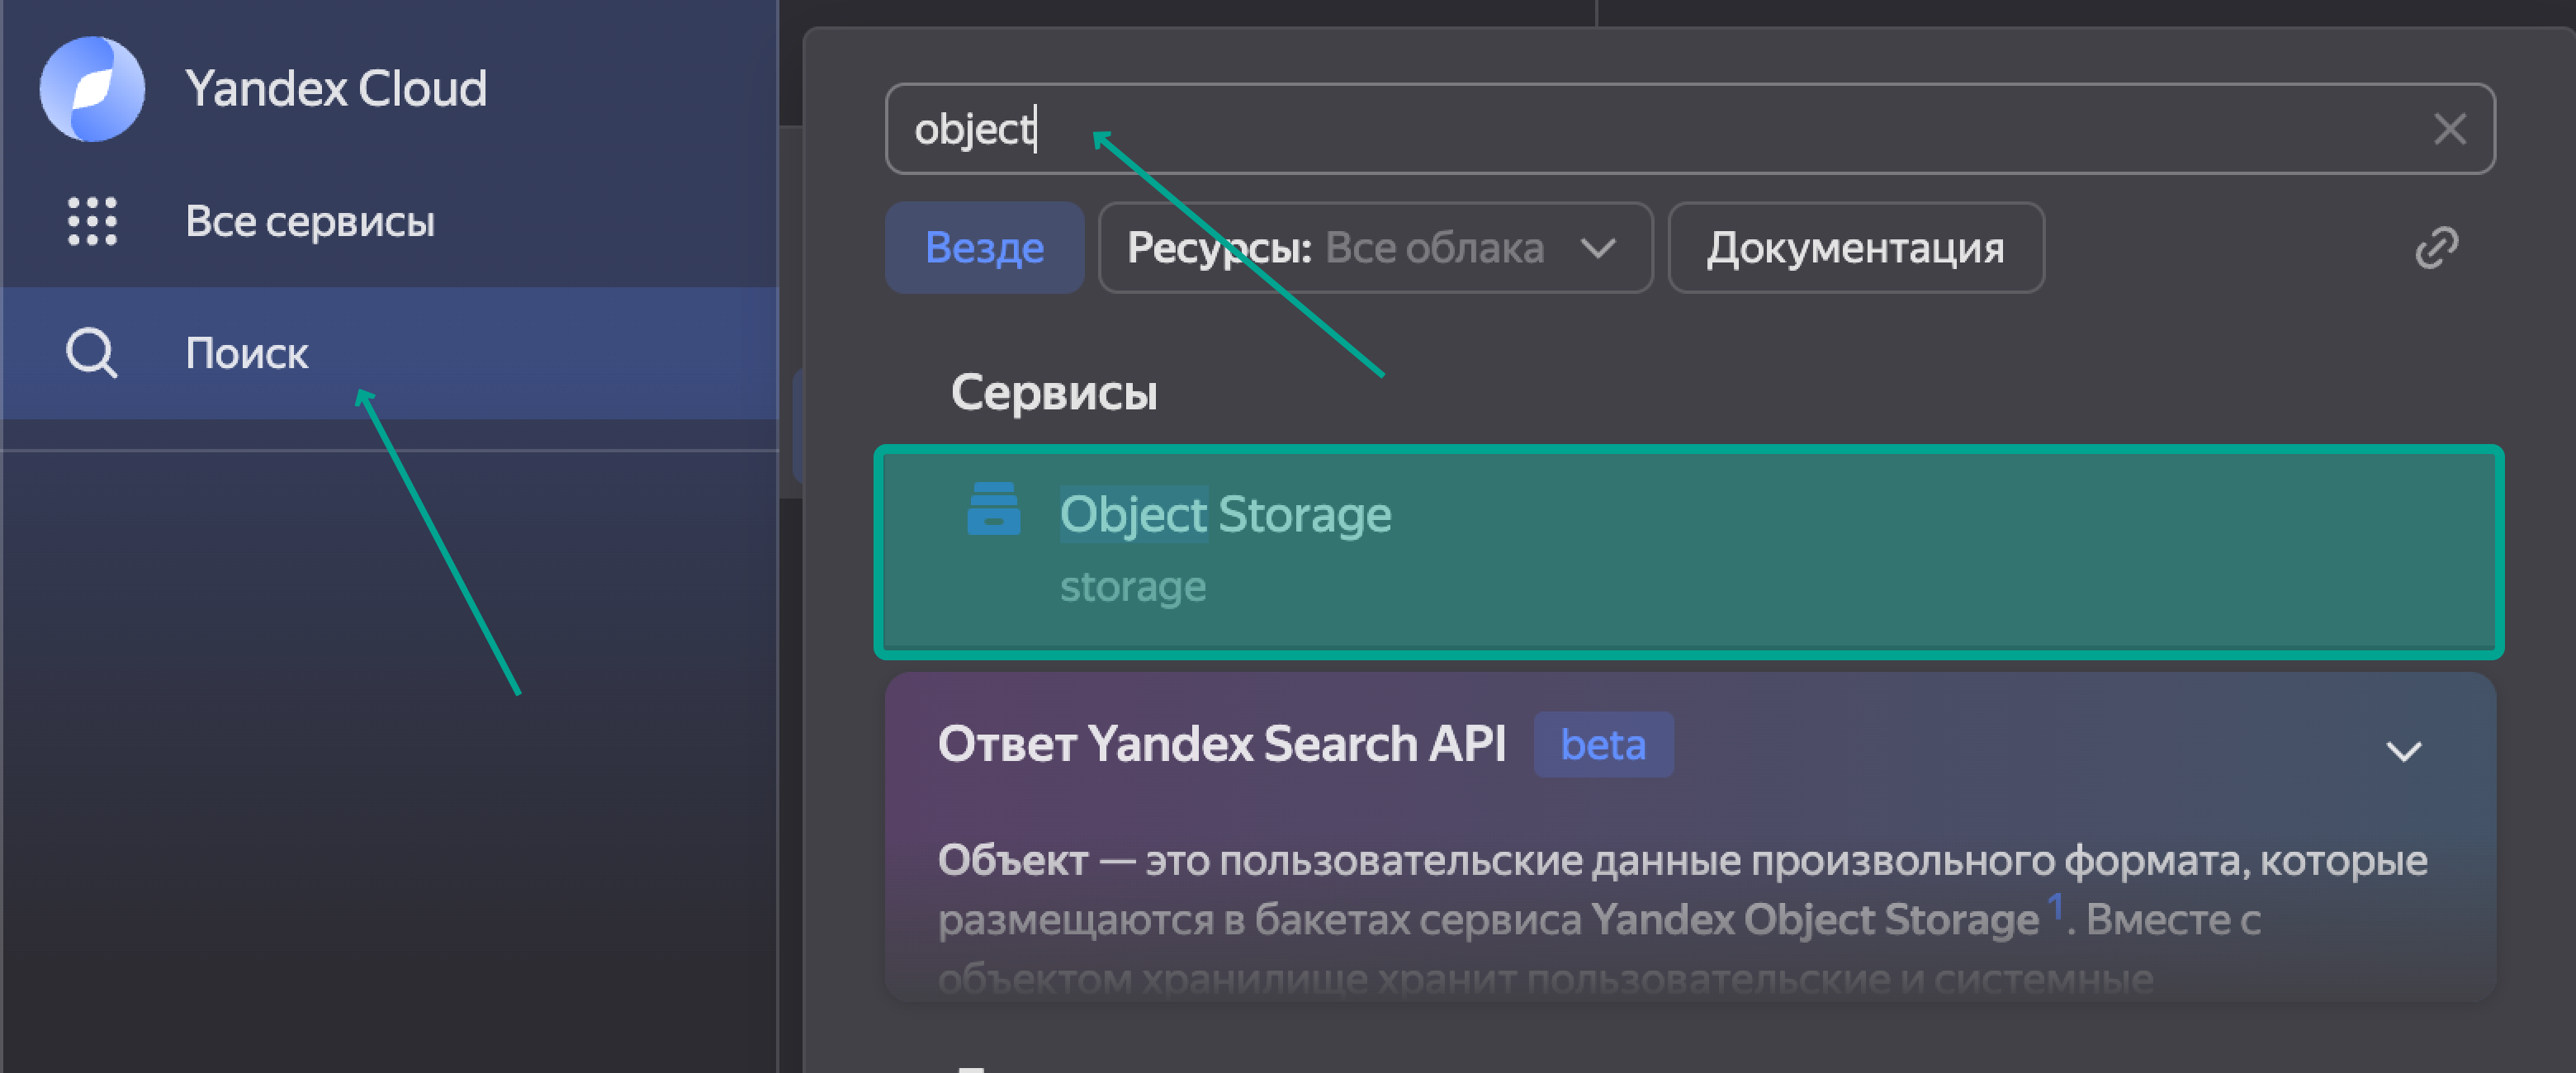Select the Везде filter
The image size is (2576, 1073).
(x=984, y=248)
